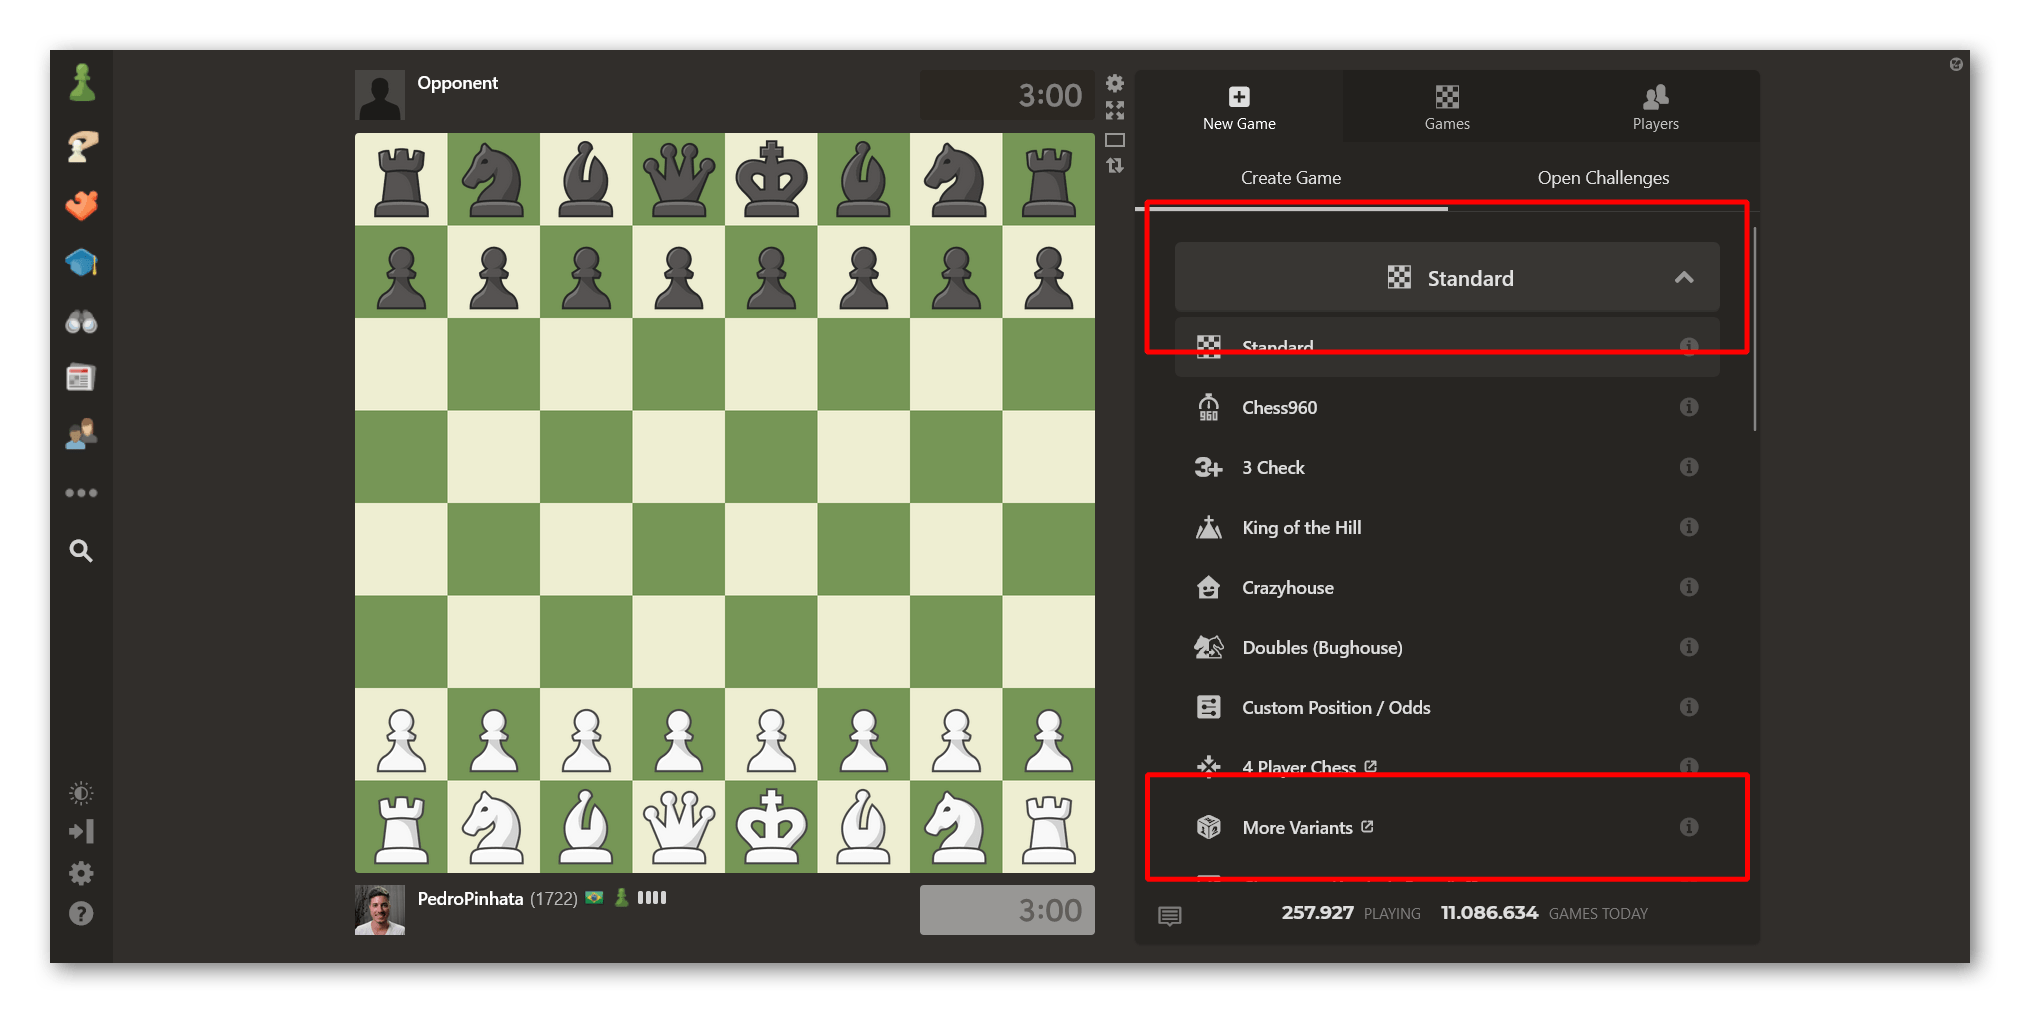Select the black king on the board
The height and width of the screenshot is (1014, 2020).
click(771, 179)
